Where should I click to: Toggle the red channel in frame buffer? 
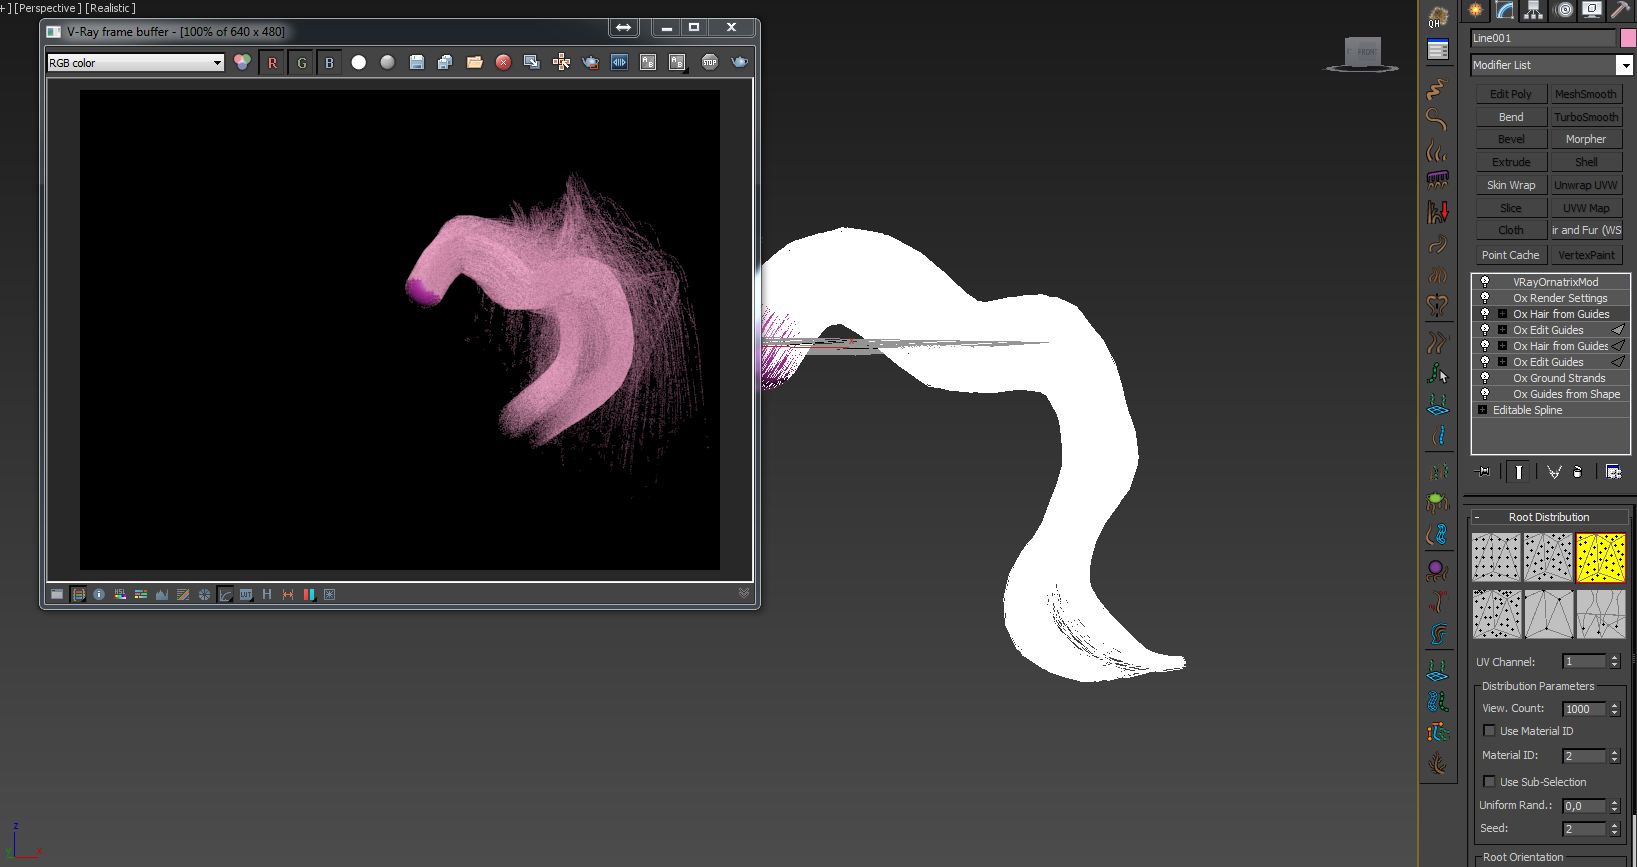tap(272, 63)
